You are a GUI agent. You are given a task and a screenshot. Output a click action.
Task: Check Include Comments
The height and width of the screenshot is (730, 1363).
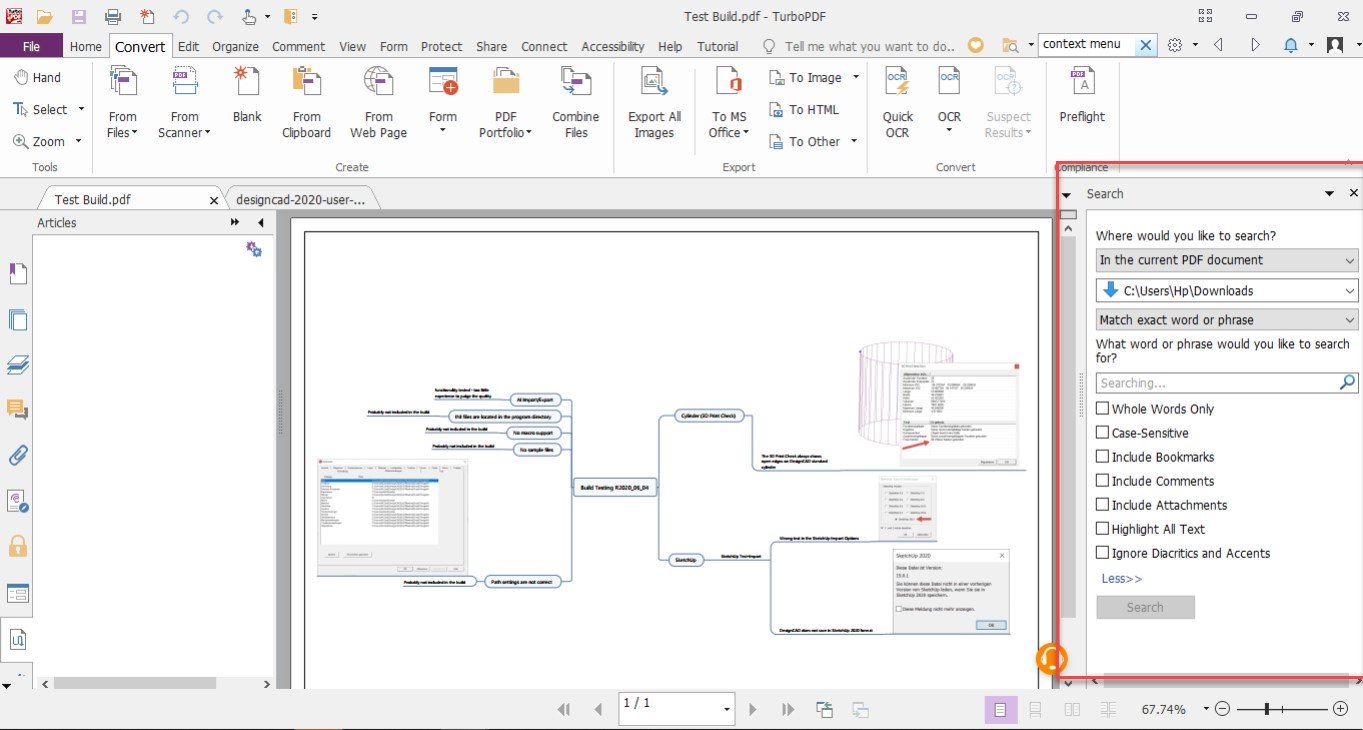(1102, 480)
